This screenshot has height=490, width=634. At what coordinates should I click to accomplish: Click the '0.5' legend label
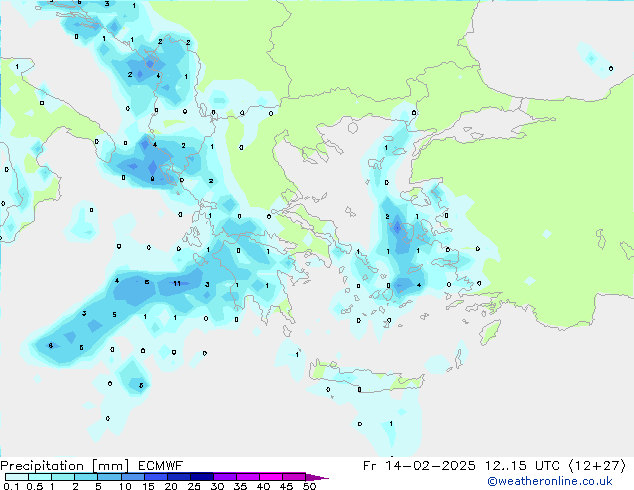(35, 486)
